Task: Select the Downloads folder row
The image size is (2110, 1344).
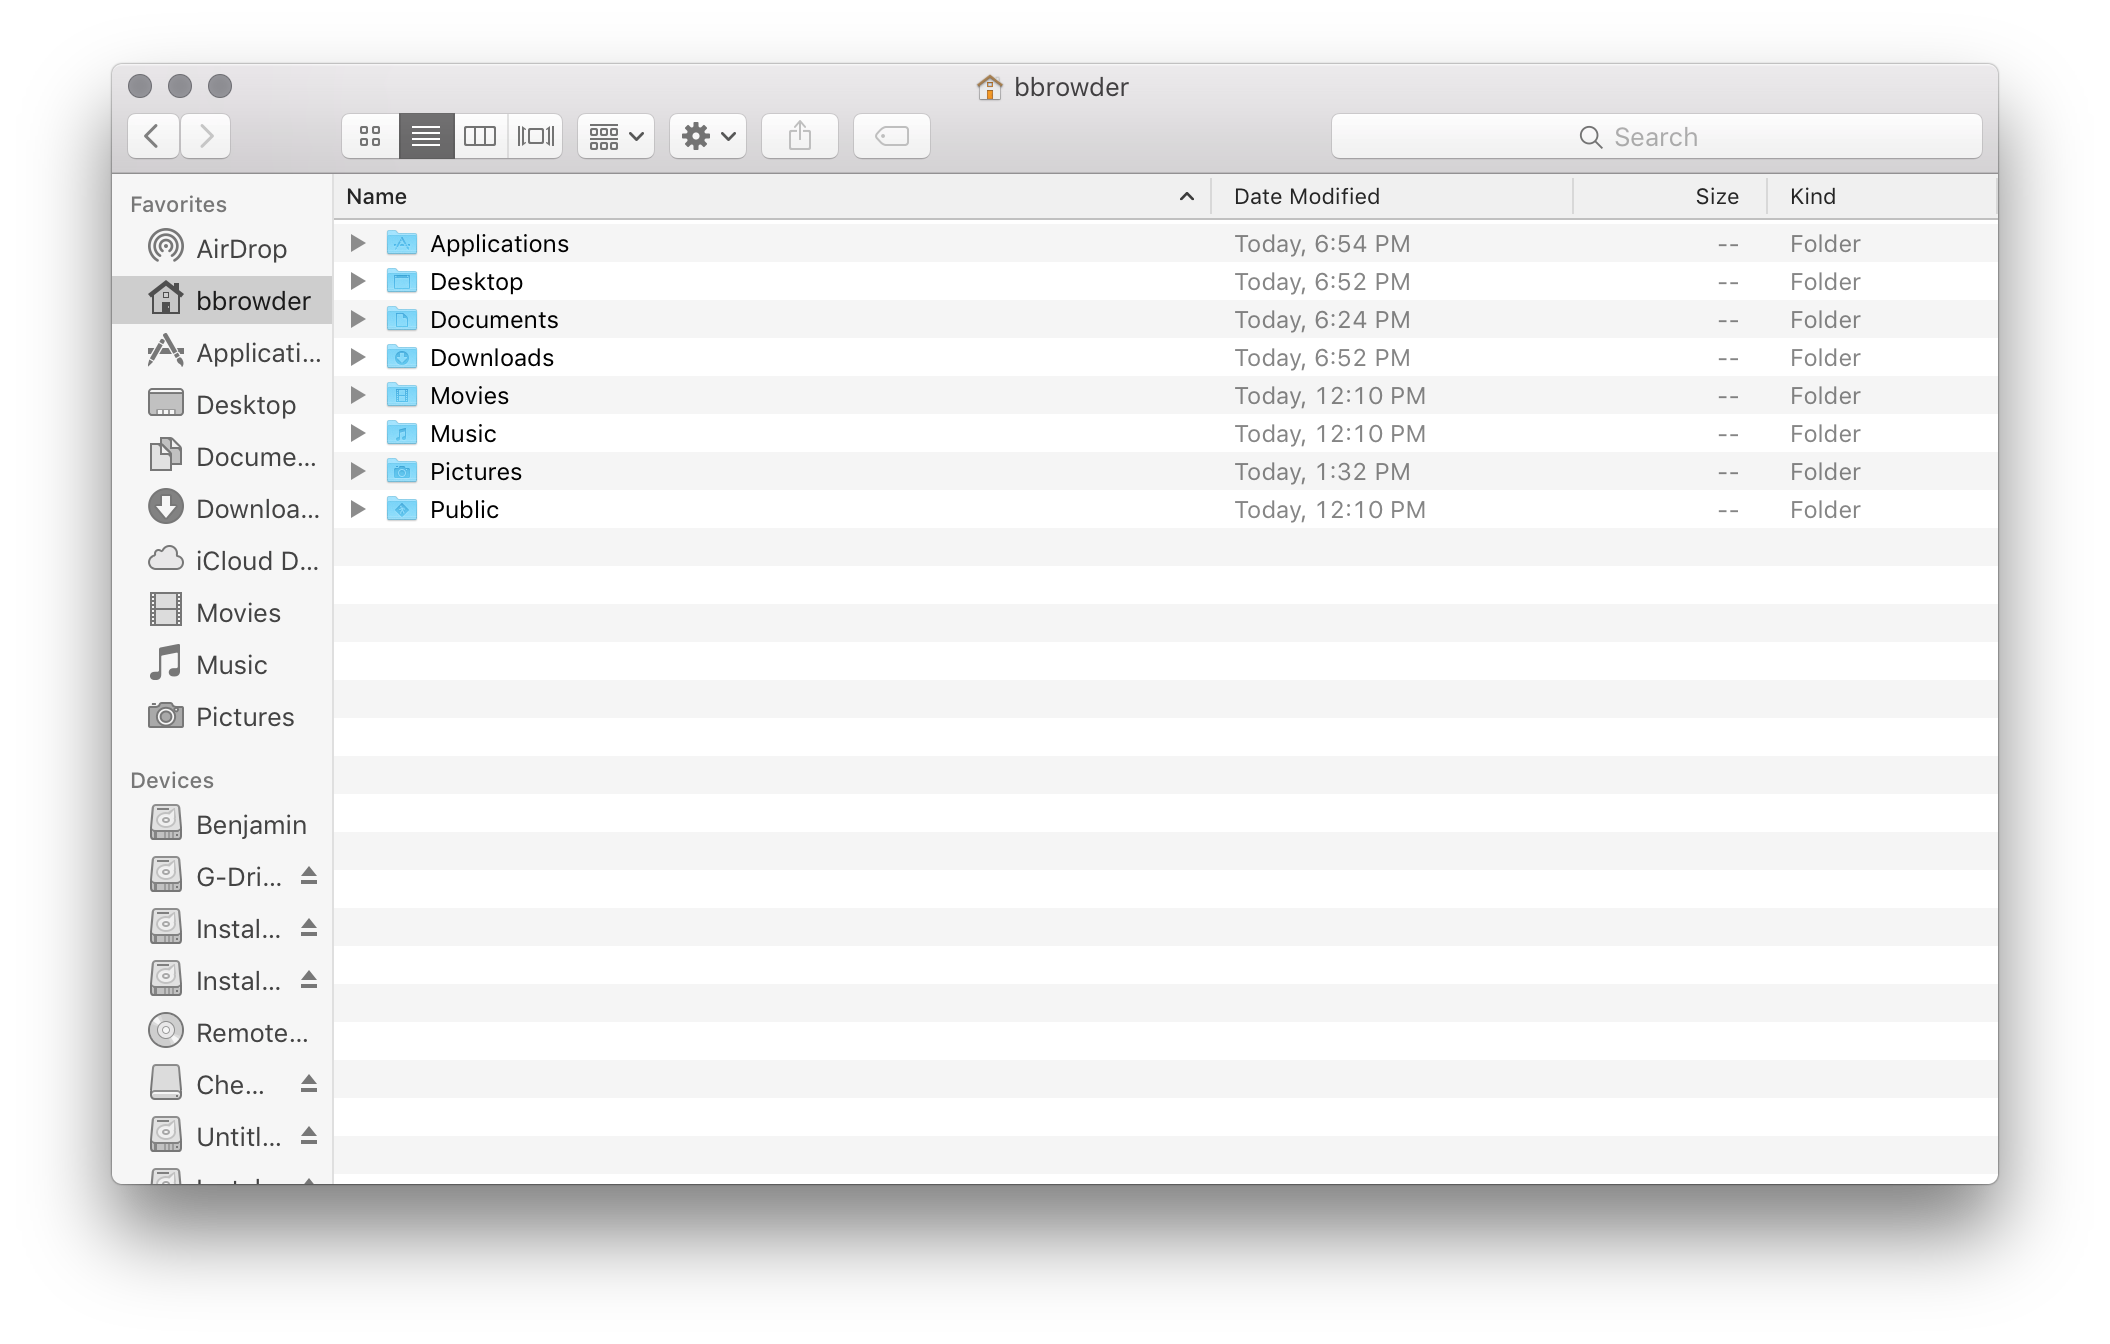Action: pyautogui.click(x=491, y=358)
